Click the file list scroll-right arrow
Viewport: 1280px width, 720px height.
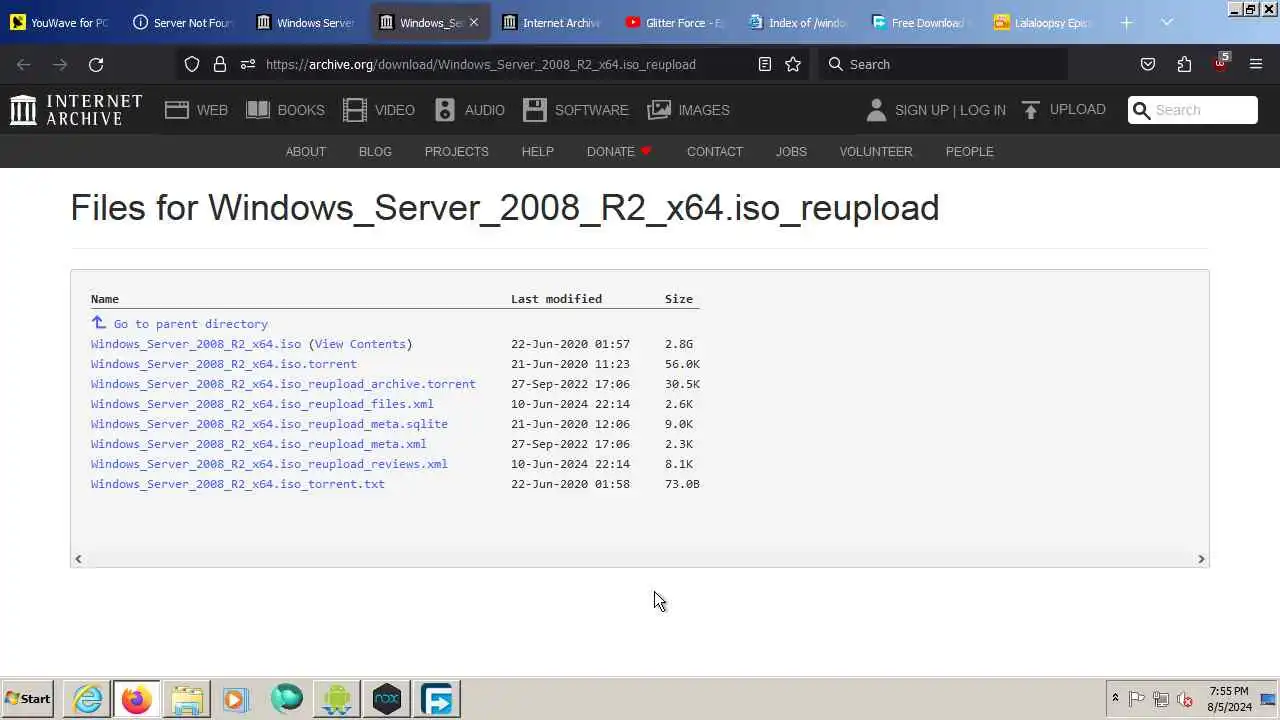coord(1201,559)
